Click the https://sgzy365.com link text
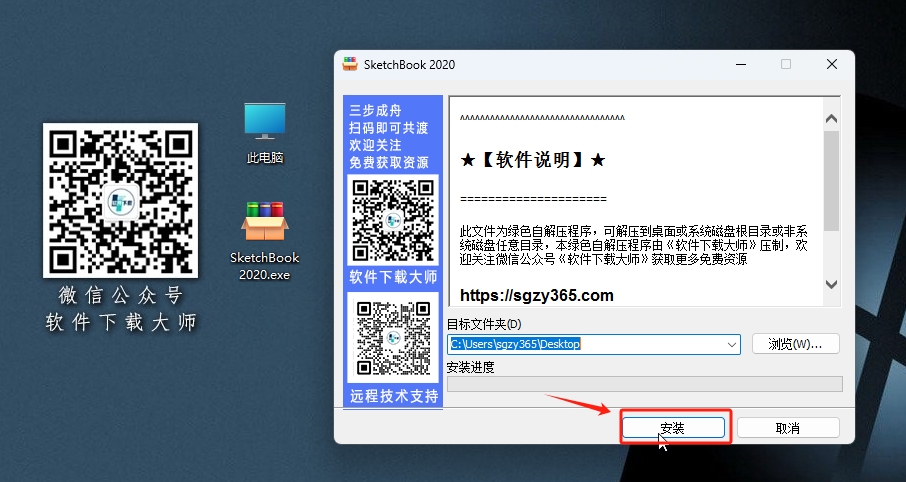The height and width of the screenshot is (482, 906). (x=537, y=295)
